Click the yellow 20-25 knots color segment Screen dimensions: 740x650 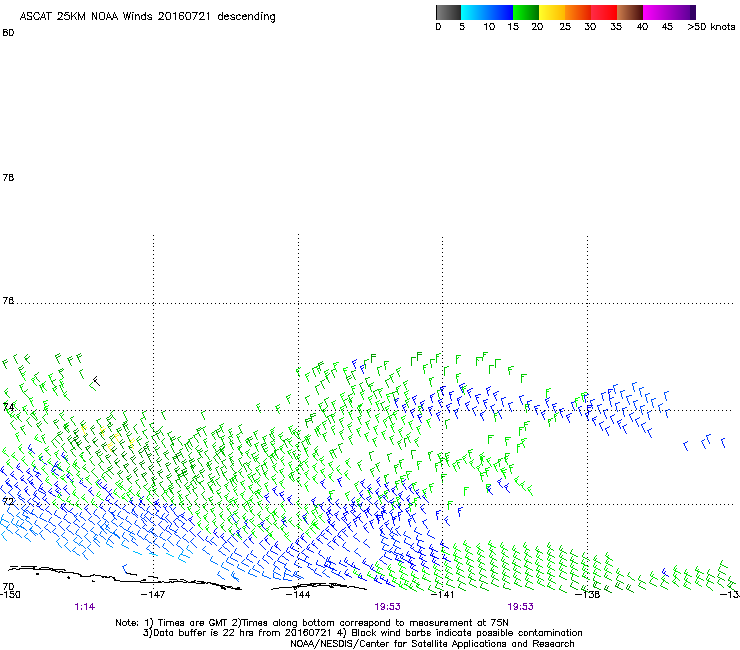(552, 12)
